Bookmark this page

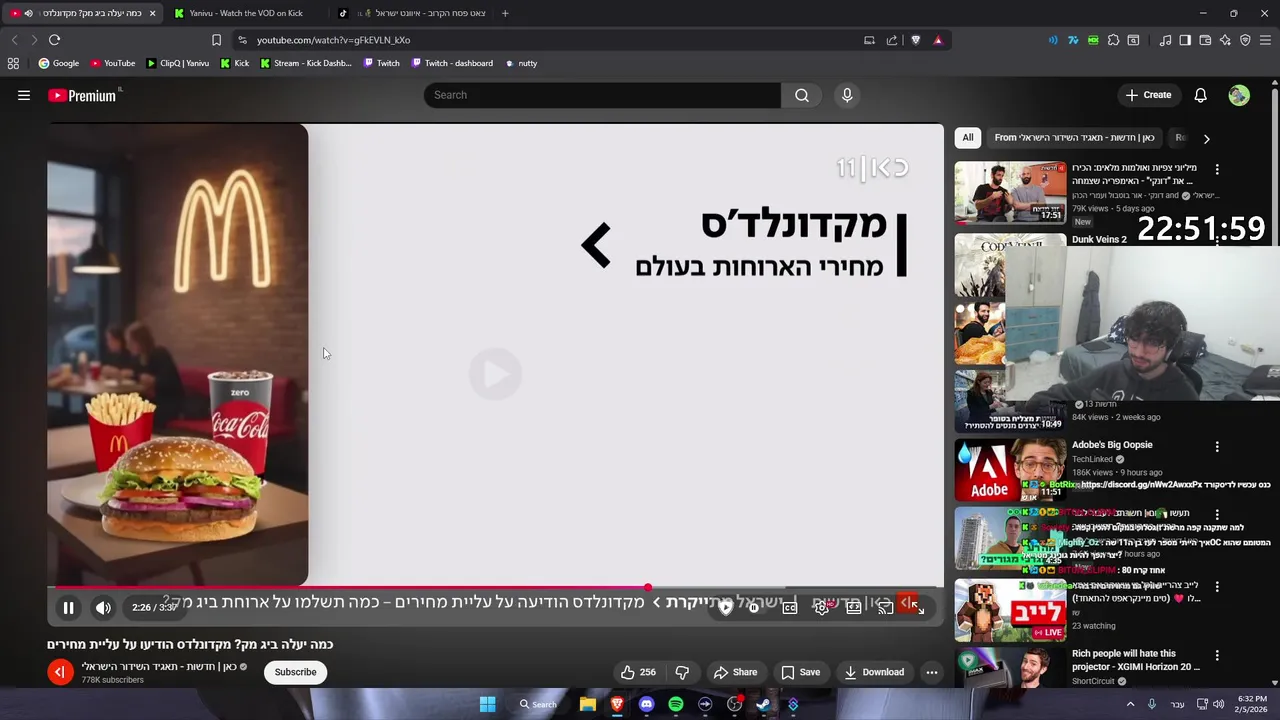216,40
